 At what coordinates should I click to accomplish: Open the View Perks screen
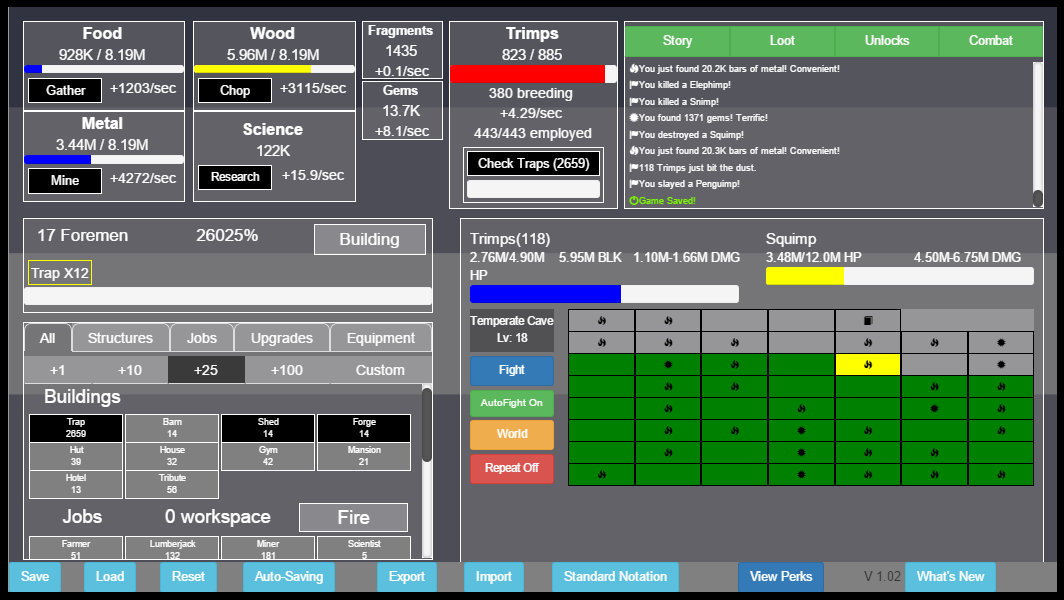coord(781,577)
